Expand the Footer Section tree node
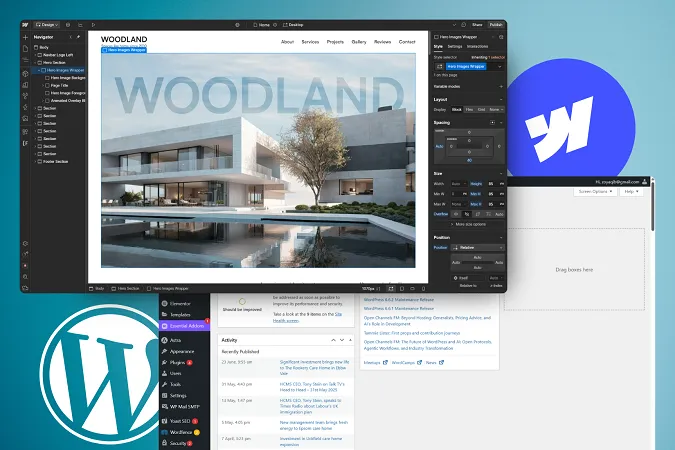This screenshot has height=450, width=675. pos(35,162)
